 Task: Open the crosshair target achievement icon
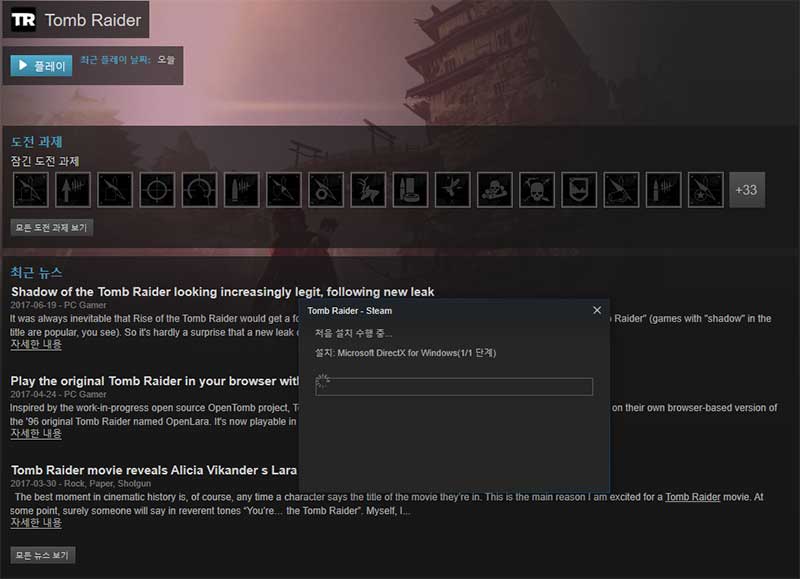[x=157, y=190]
